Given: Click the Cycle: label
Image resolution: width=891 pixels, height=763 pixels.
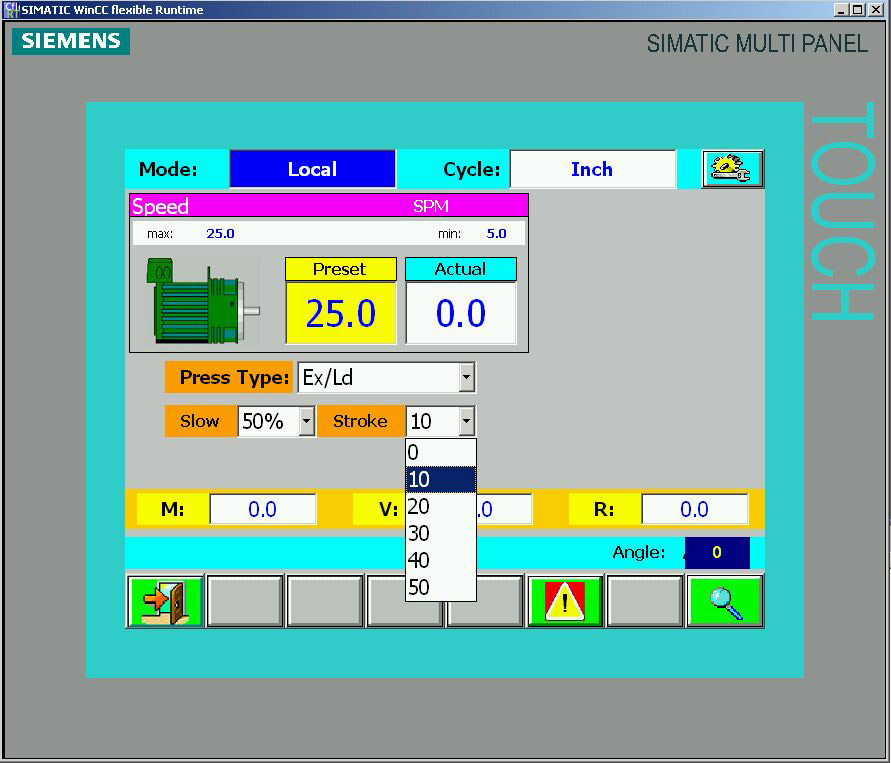Looking at the screenshot, I should coord(472,169).
